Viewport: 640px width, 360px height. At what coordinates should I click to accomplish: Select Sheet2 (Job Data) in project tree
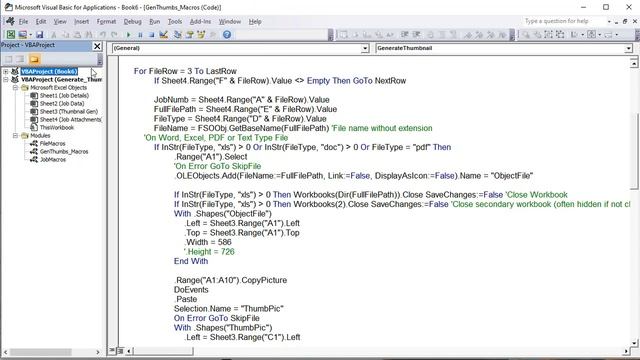coord(62,104)
